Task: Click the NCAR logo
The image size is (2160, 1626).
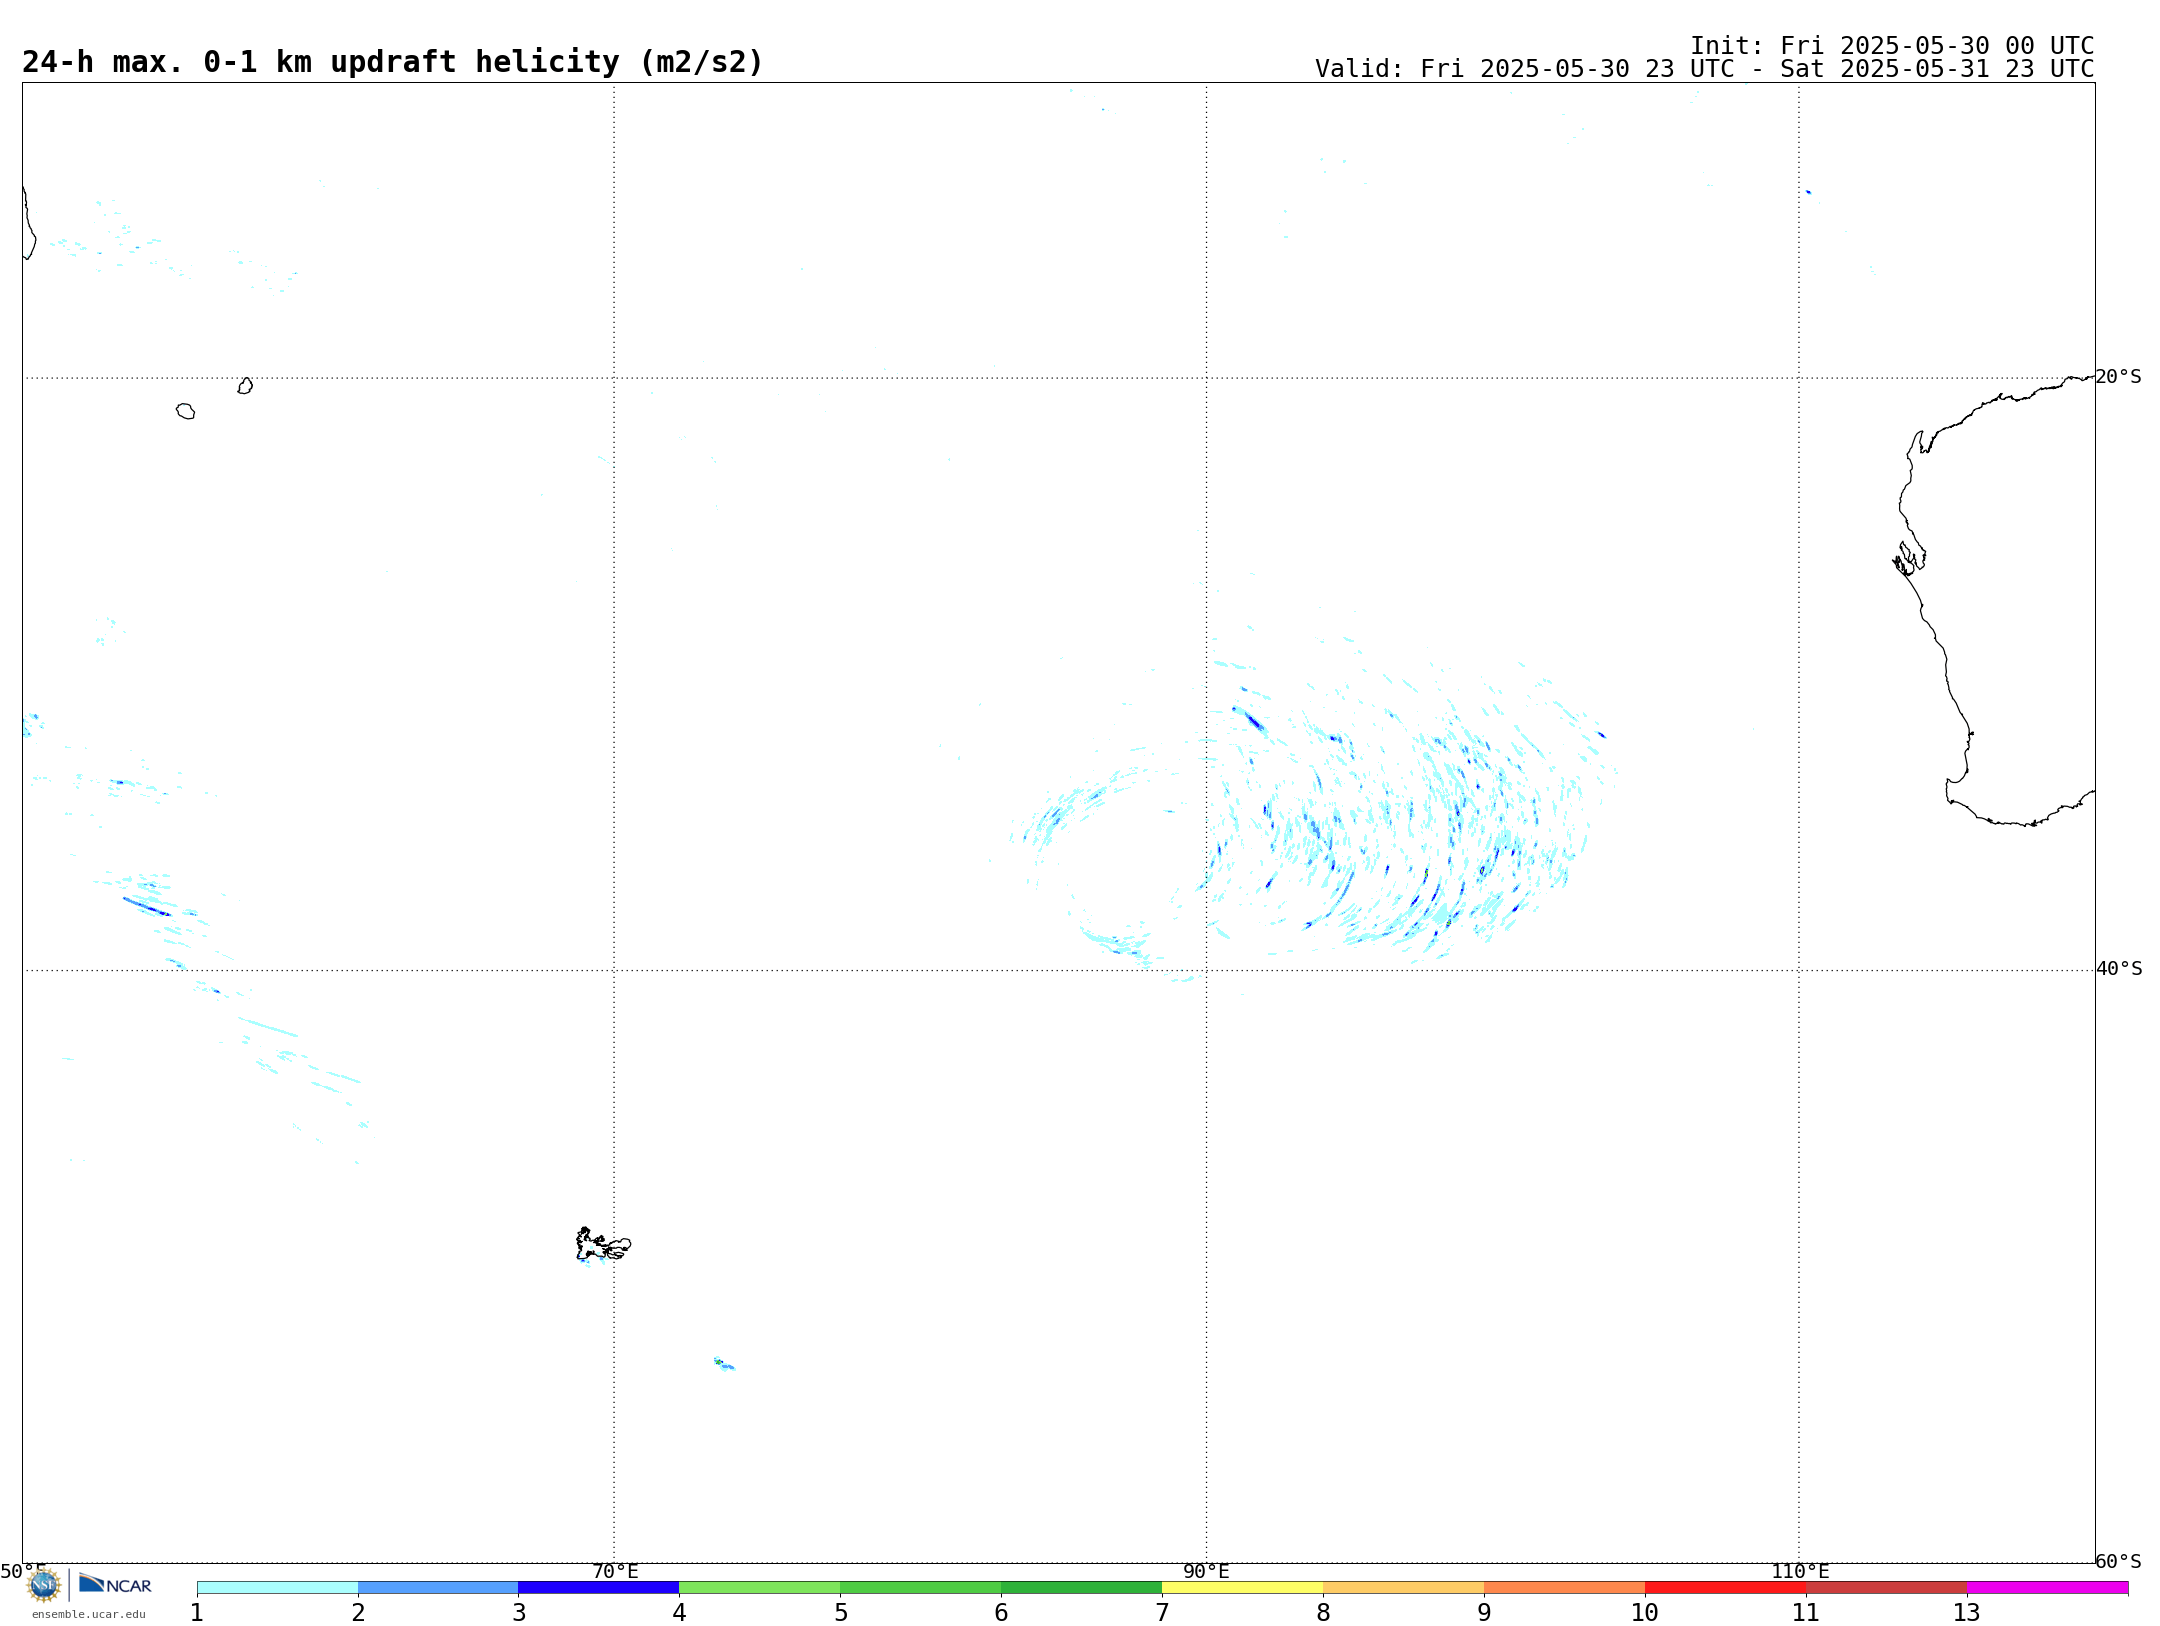Action: click(115, 1584)
